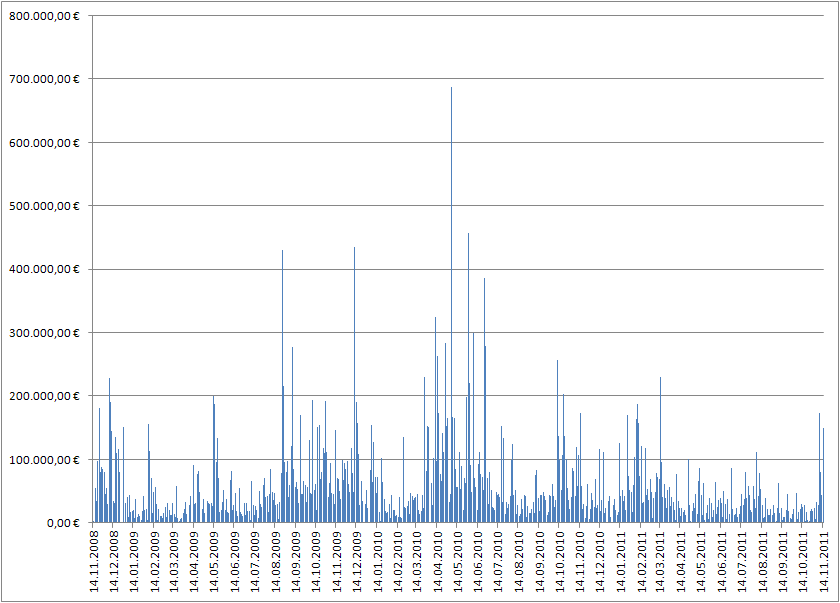
Task: Click the 14.11.2009 date label
Action: pos(336,561)
